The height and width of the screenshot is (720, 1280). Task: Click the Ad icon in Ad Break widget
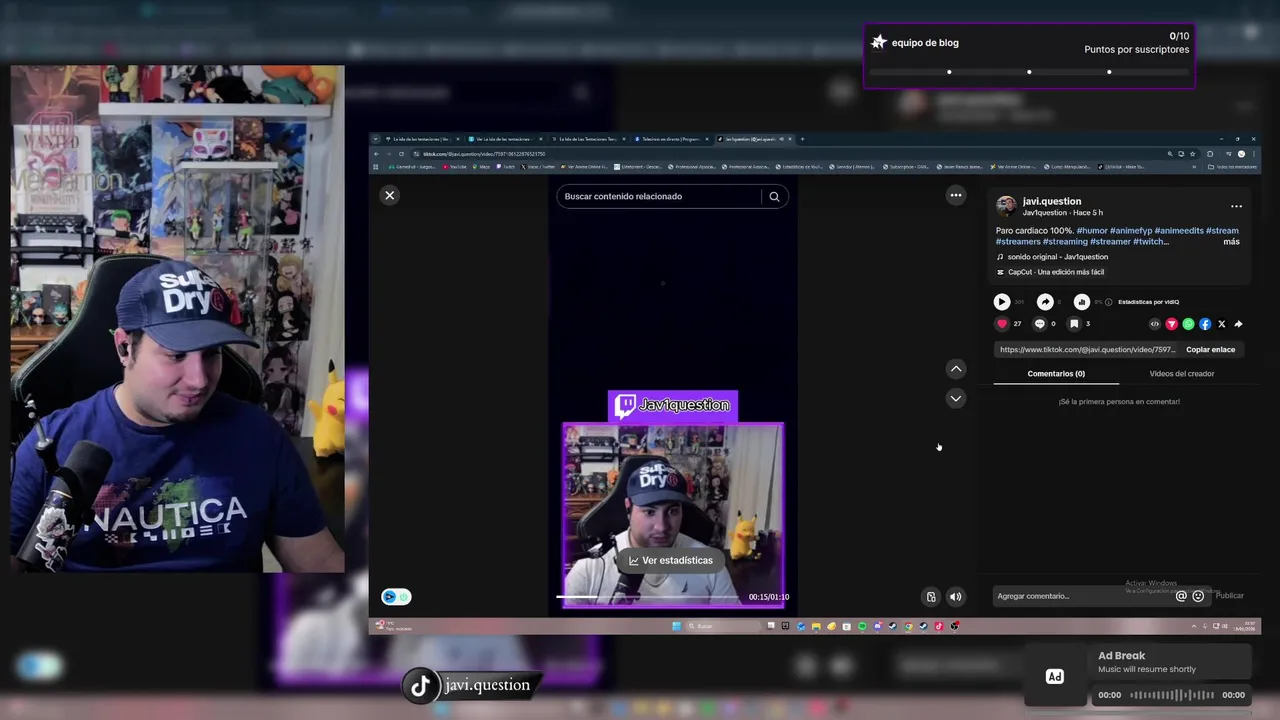(x=1054, y=677)
